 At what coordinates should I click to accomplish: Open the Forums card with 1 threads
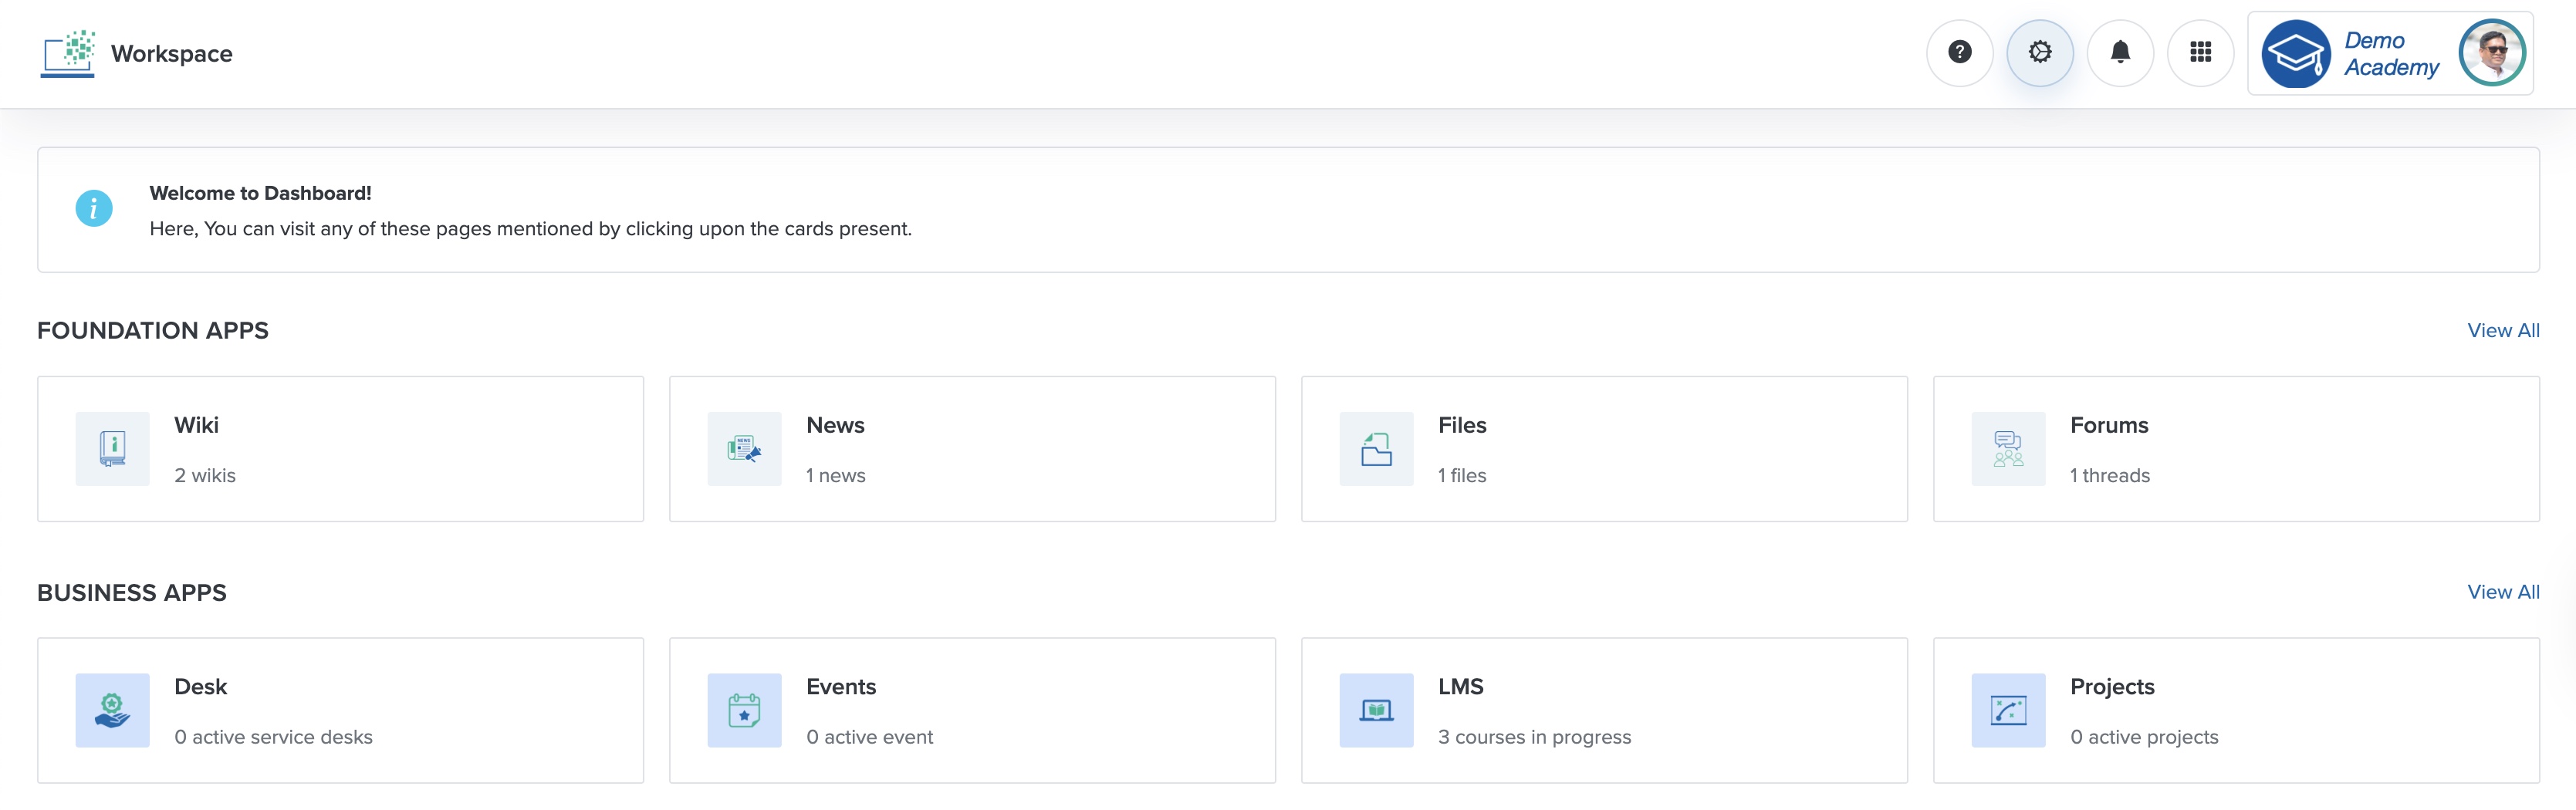pos(2237,448)
